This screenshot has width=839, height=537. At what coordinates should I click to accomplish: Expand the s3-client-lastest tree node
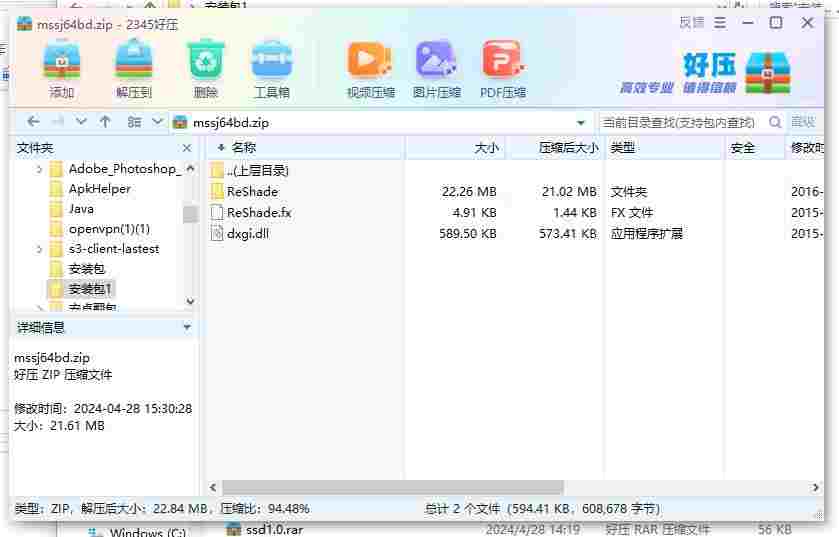(x=39, y=249)
